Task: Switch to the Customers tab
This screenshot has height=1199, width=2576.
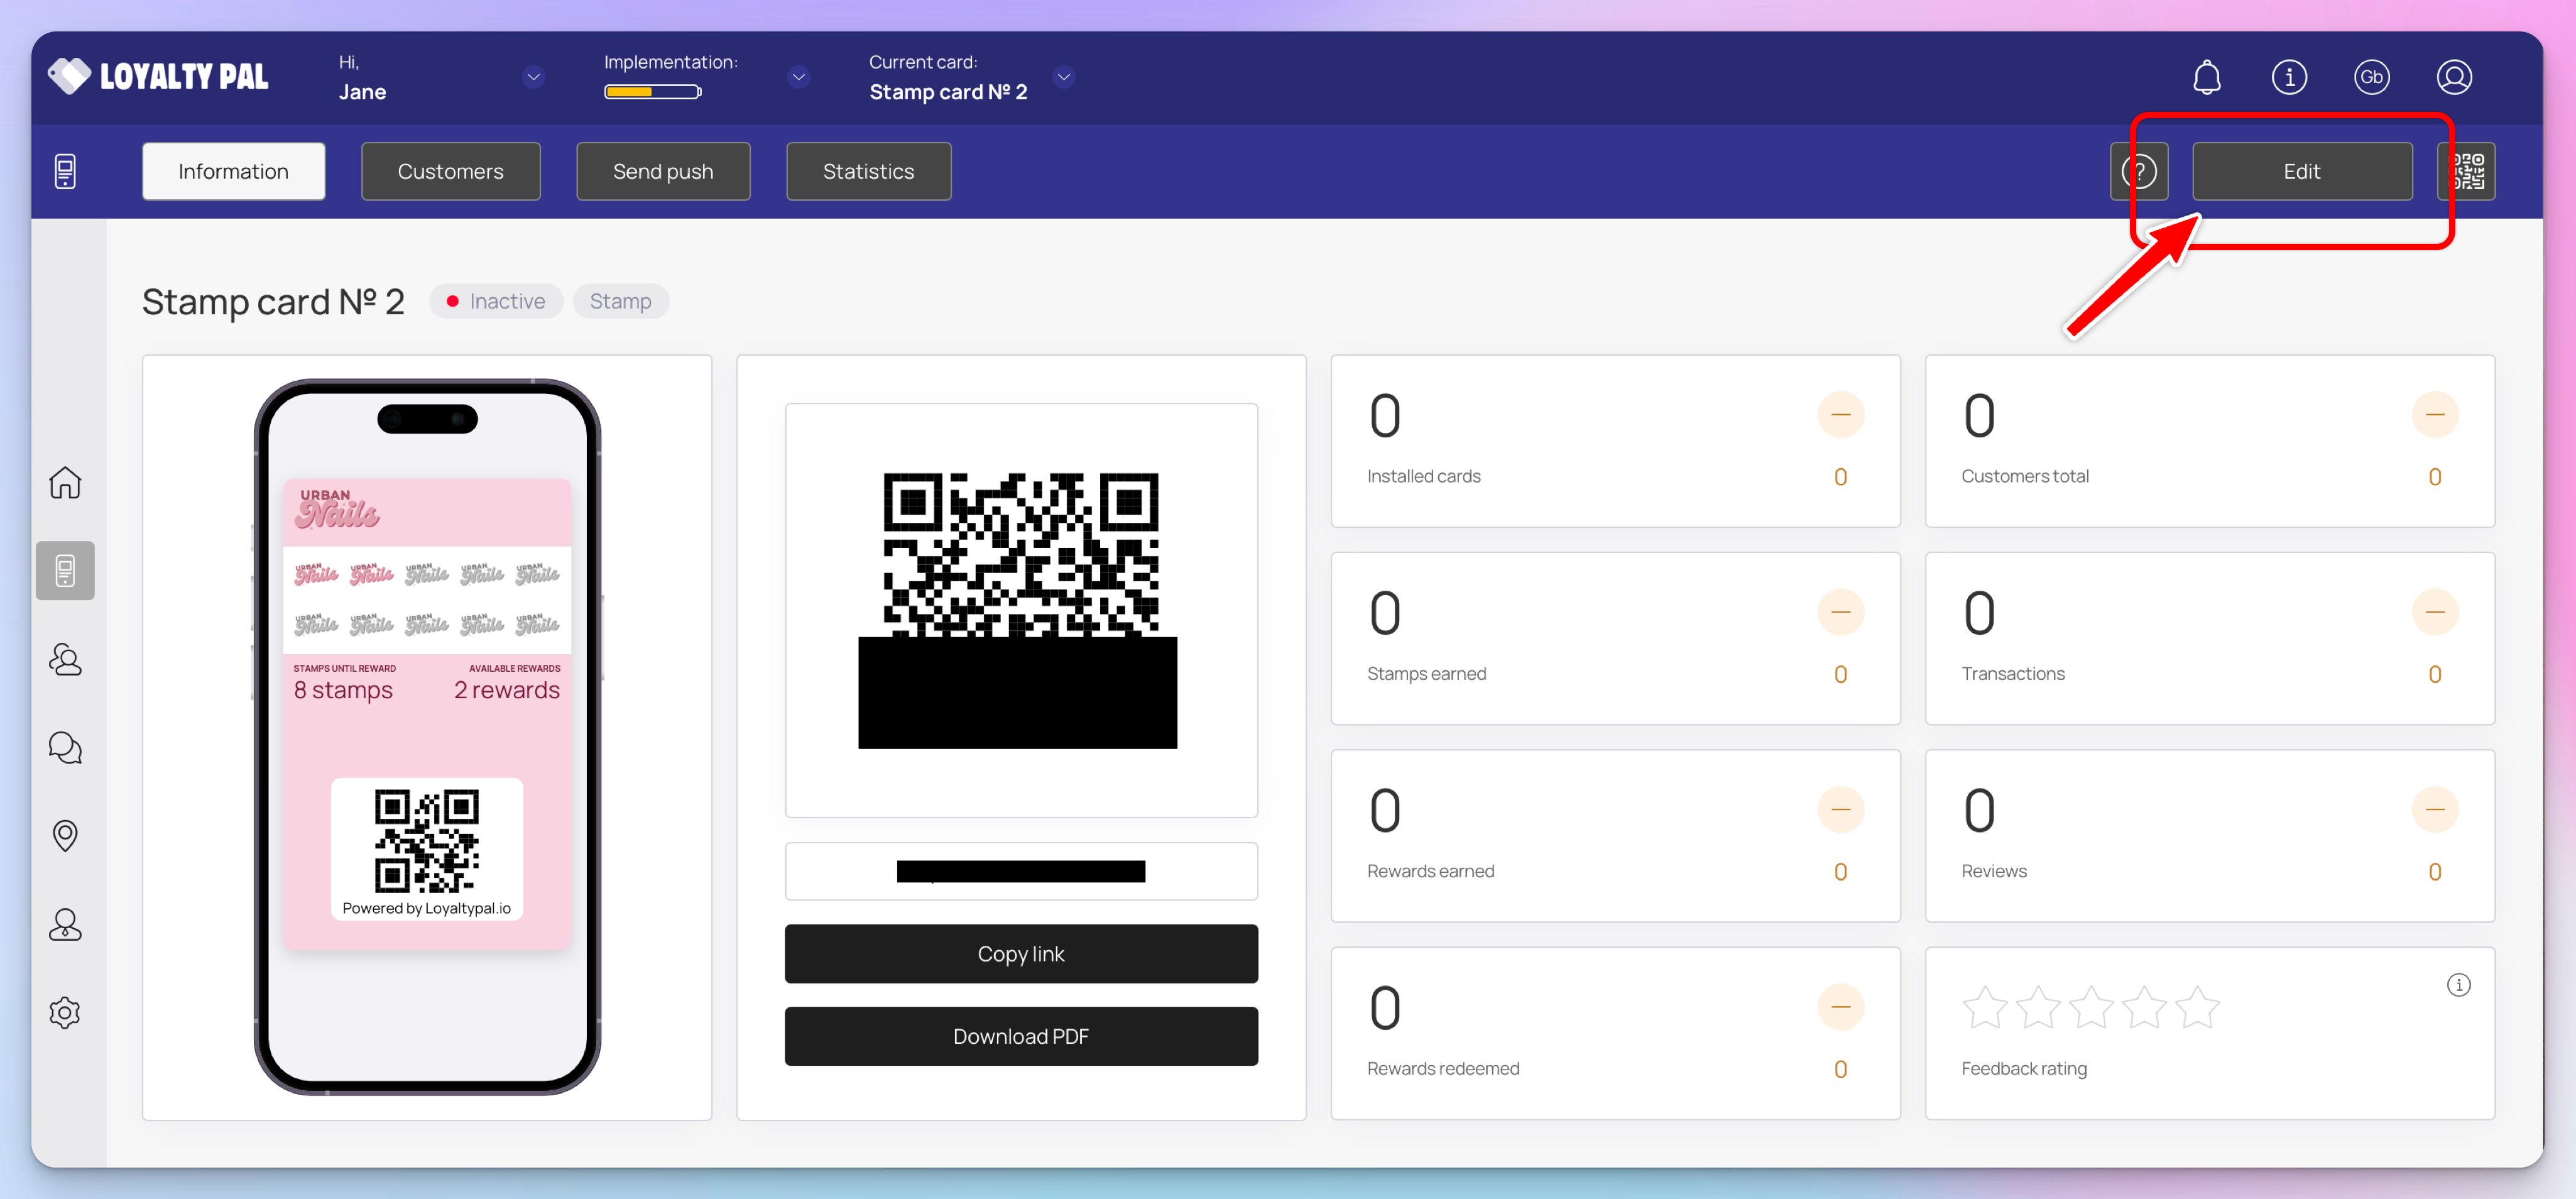Action: point(450,171)
